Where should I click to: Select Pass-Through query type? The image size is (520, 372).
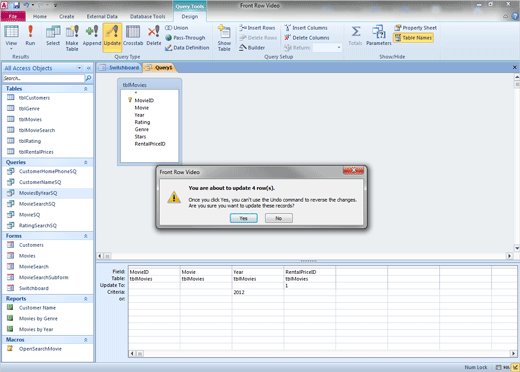(185, 38)
